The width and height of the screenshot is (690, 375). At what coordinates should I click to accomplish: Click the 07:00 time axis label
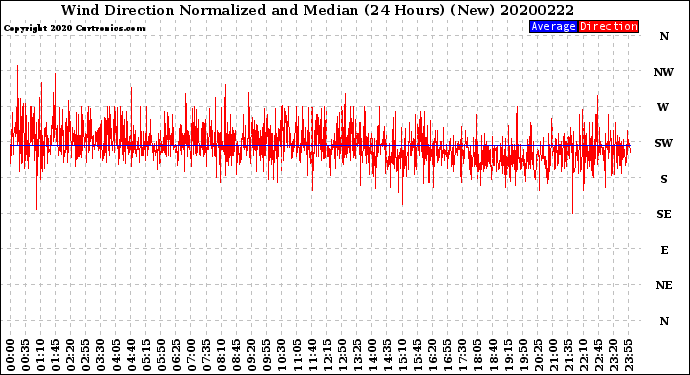click(191, 355)
